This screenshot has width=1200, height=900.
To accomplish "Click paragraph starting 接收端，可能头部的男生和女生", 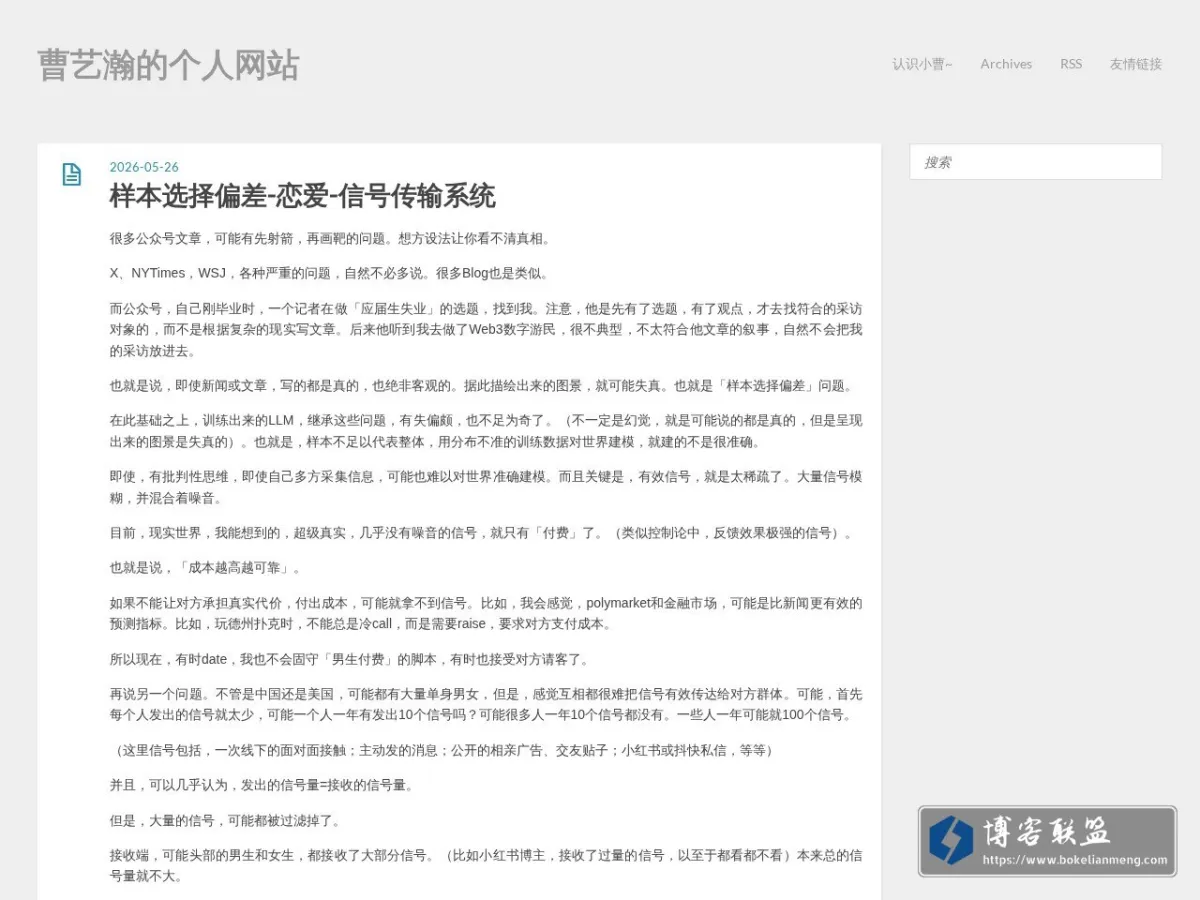I will click(486, 866).
